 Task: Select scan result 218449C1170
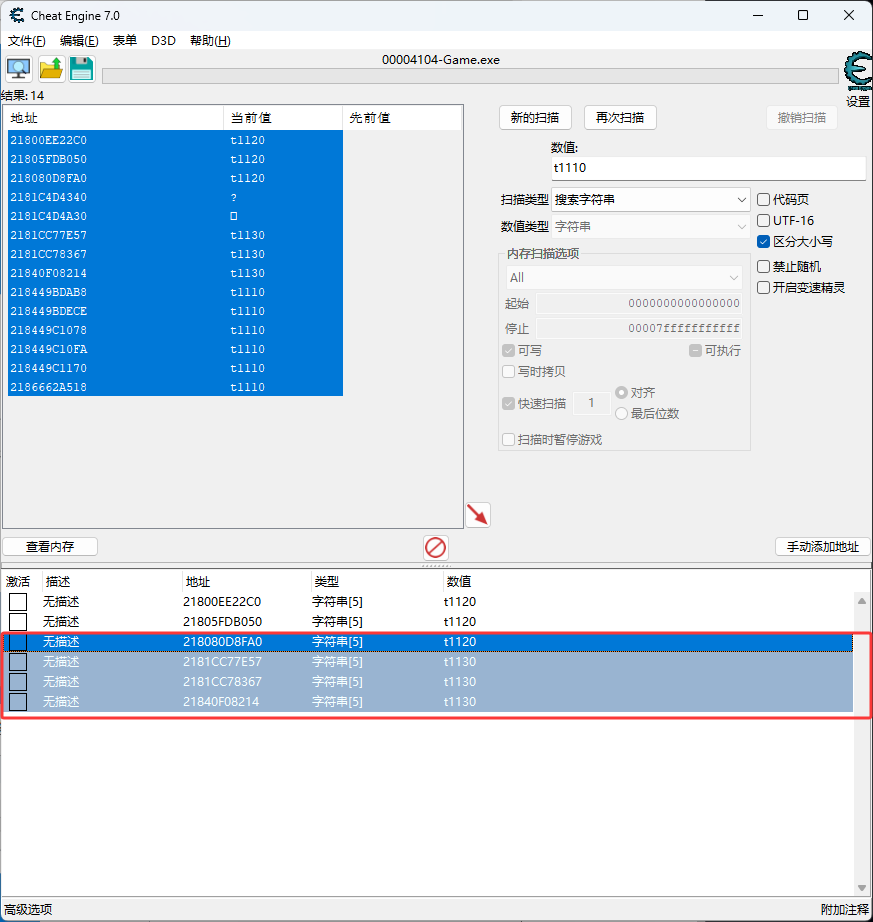point(175,368)
